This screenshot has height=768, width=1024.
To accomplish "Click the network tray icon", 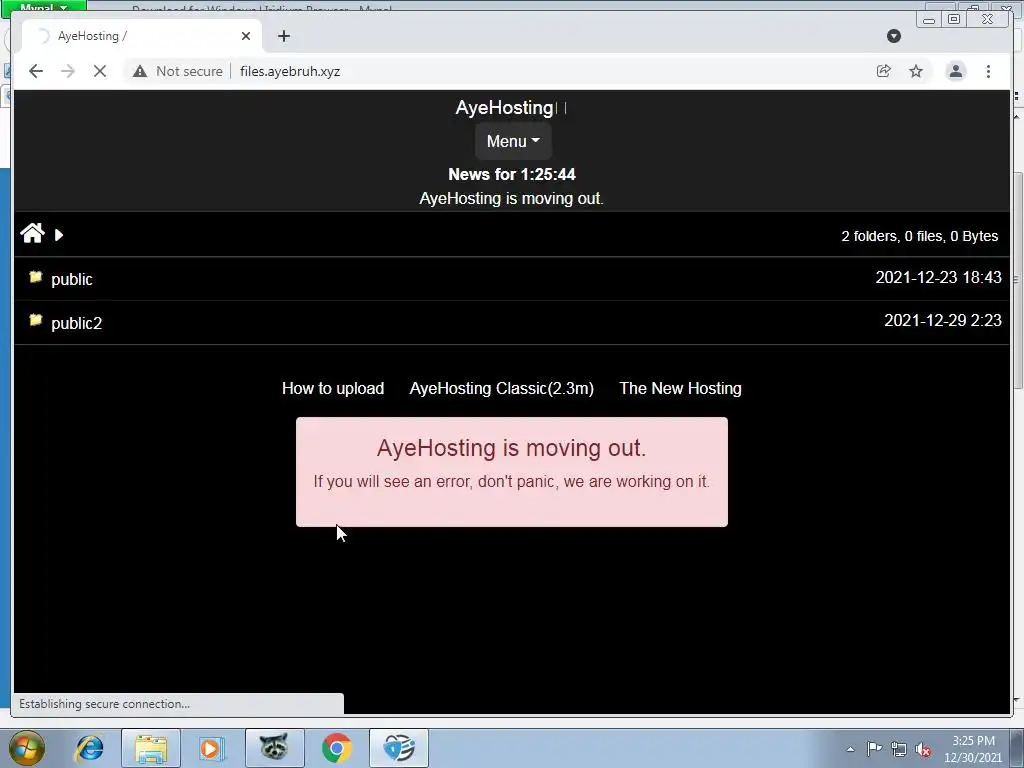I will pyautogui.click(x=899, y=749).
